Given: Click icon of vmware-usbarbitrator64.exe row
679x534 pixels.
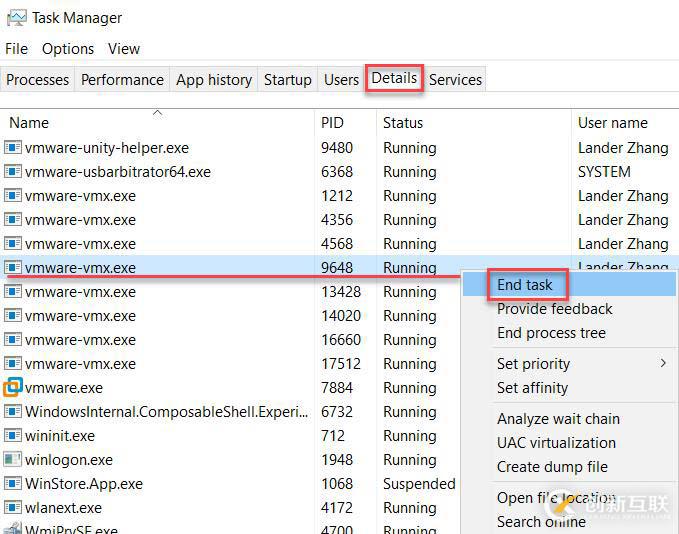Looking at the screenshot, I should tap(13, 172).
